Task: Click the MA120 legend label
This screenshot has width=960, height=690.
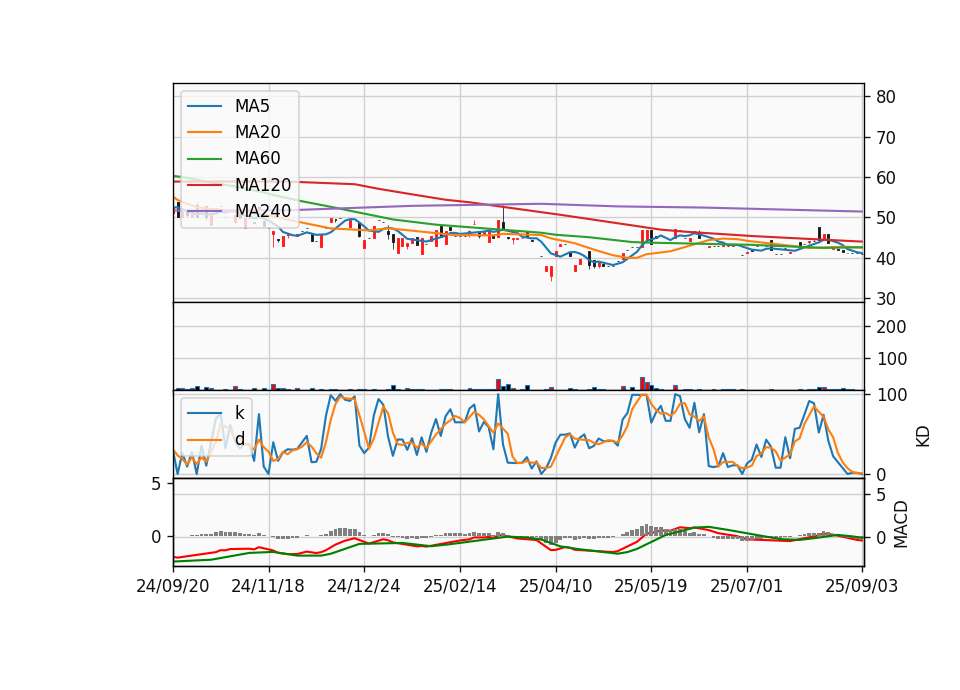Action: click(263, 184)
